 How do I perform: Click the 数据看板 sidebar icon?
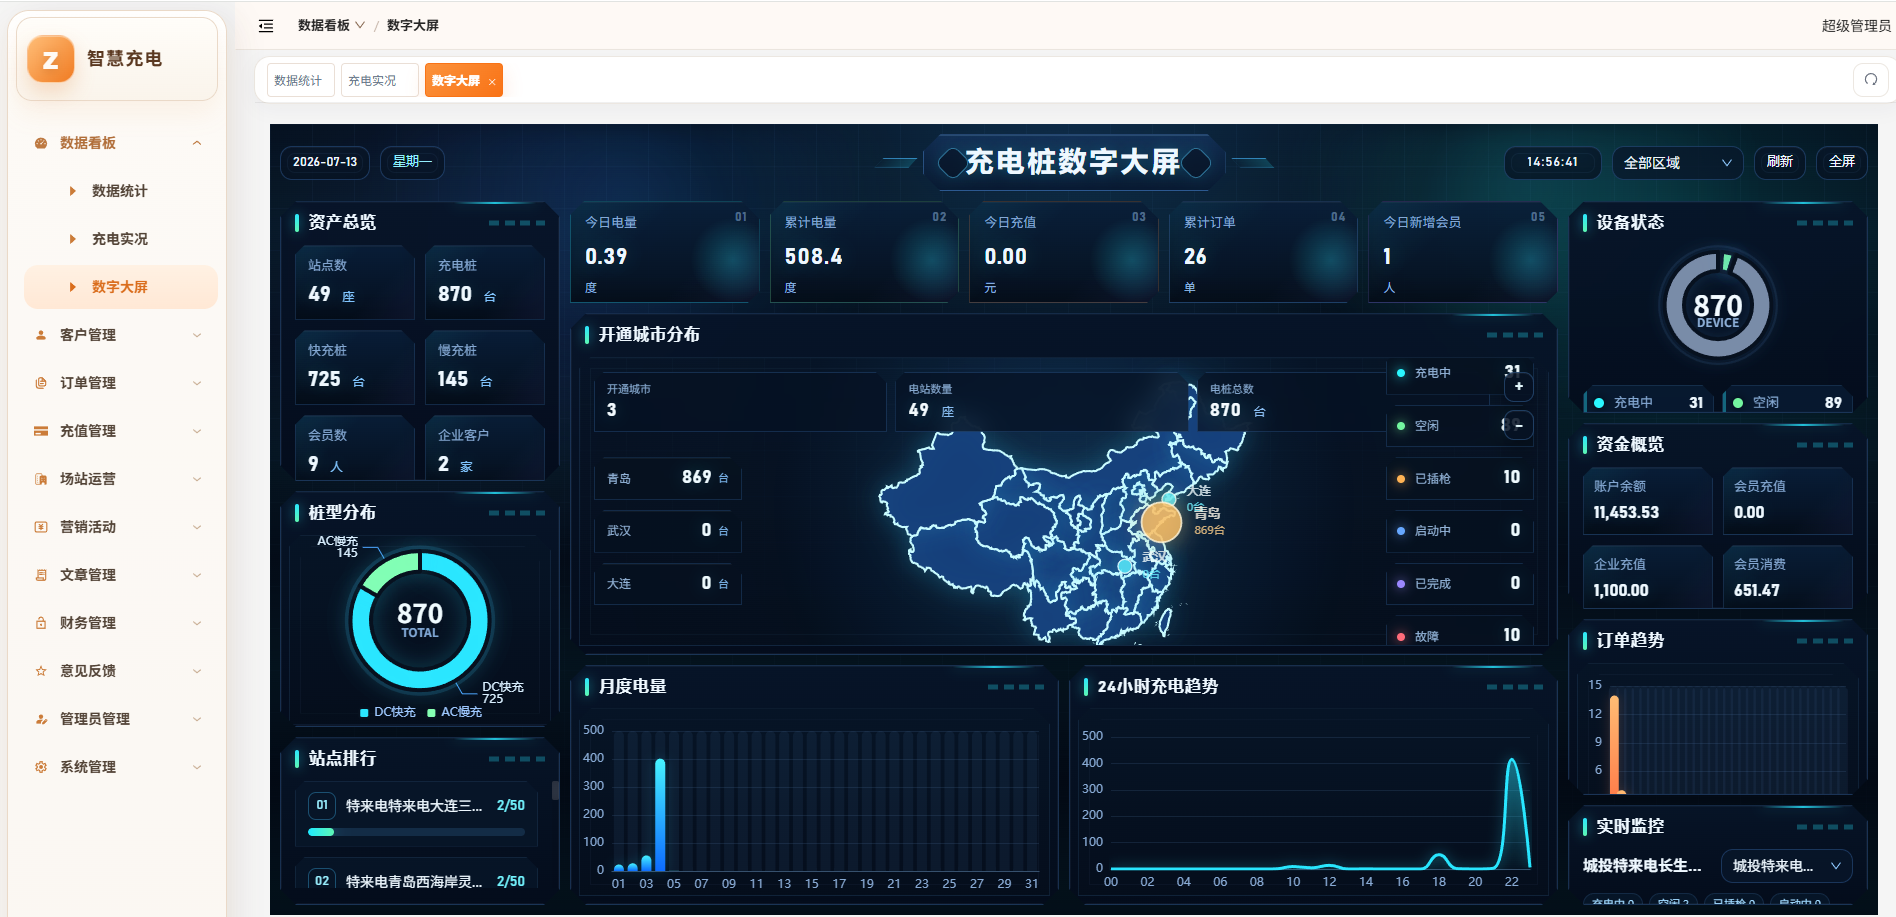click(41, 143)
